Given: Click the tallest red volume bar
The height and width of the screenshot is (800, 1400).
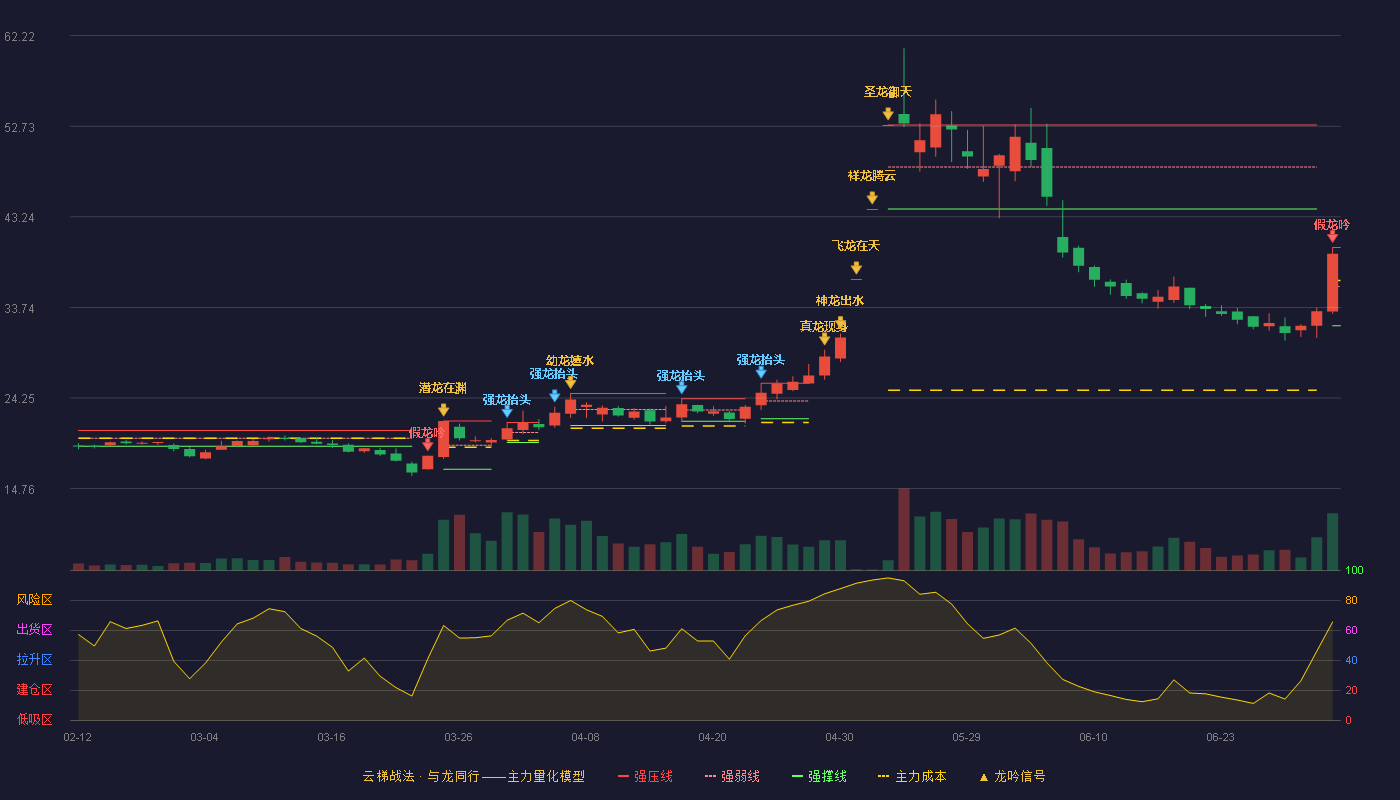Looking at the screenshot, I should pos(904,529).
